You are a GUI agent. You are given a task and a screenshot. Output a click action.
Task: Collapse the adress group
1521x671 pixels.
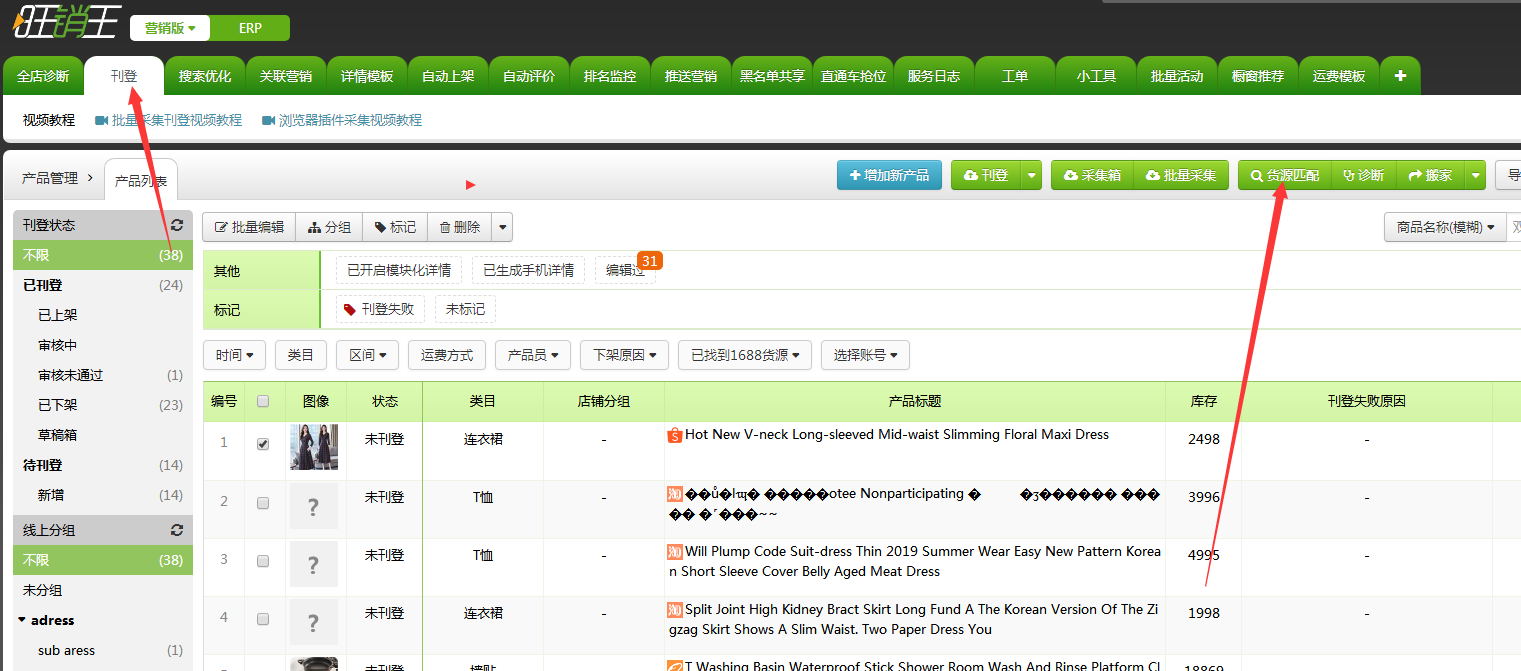(x=22, y=620)
